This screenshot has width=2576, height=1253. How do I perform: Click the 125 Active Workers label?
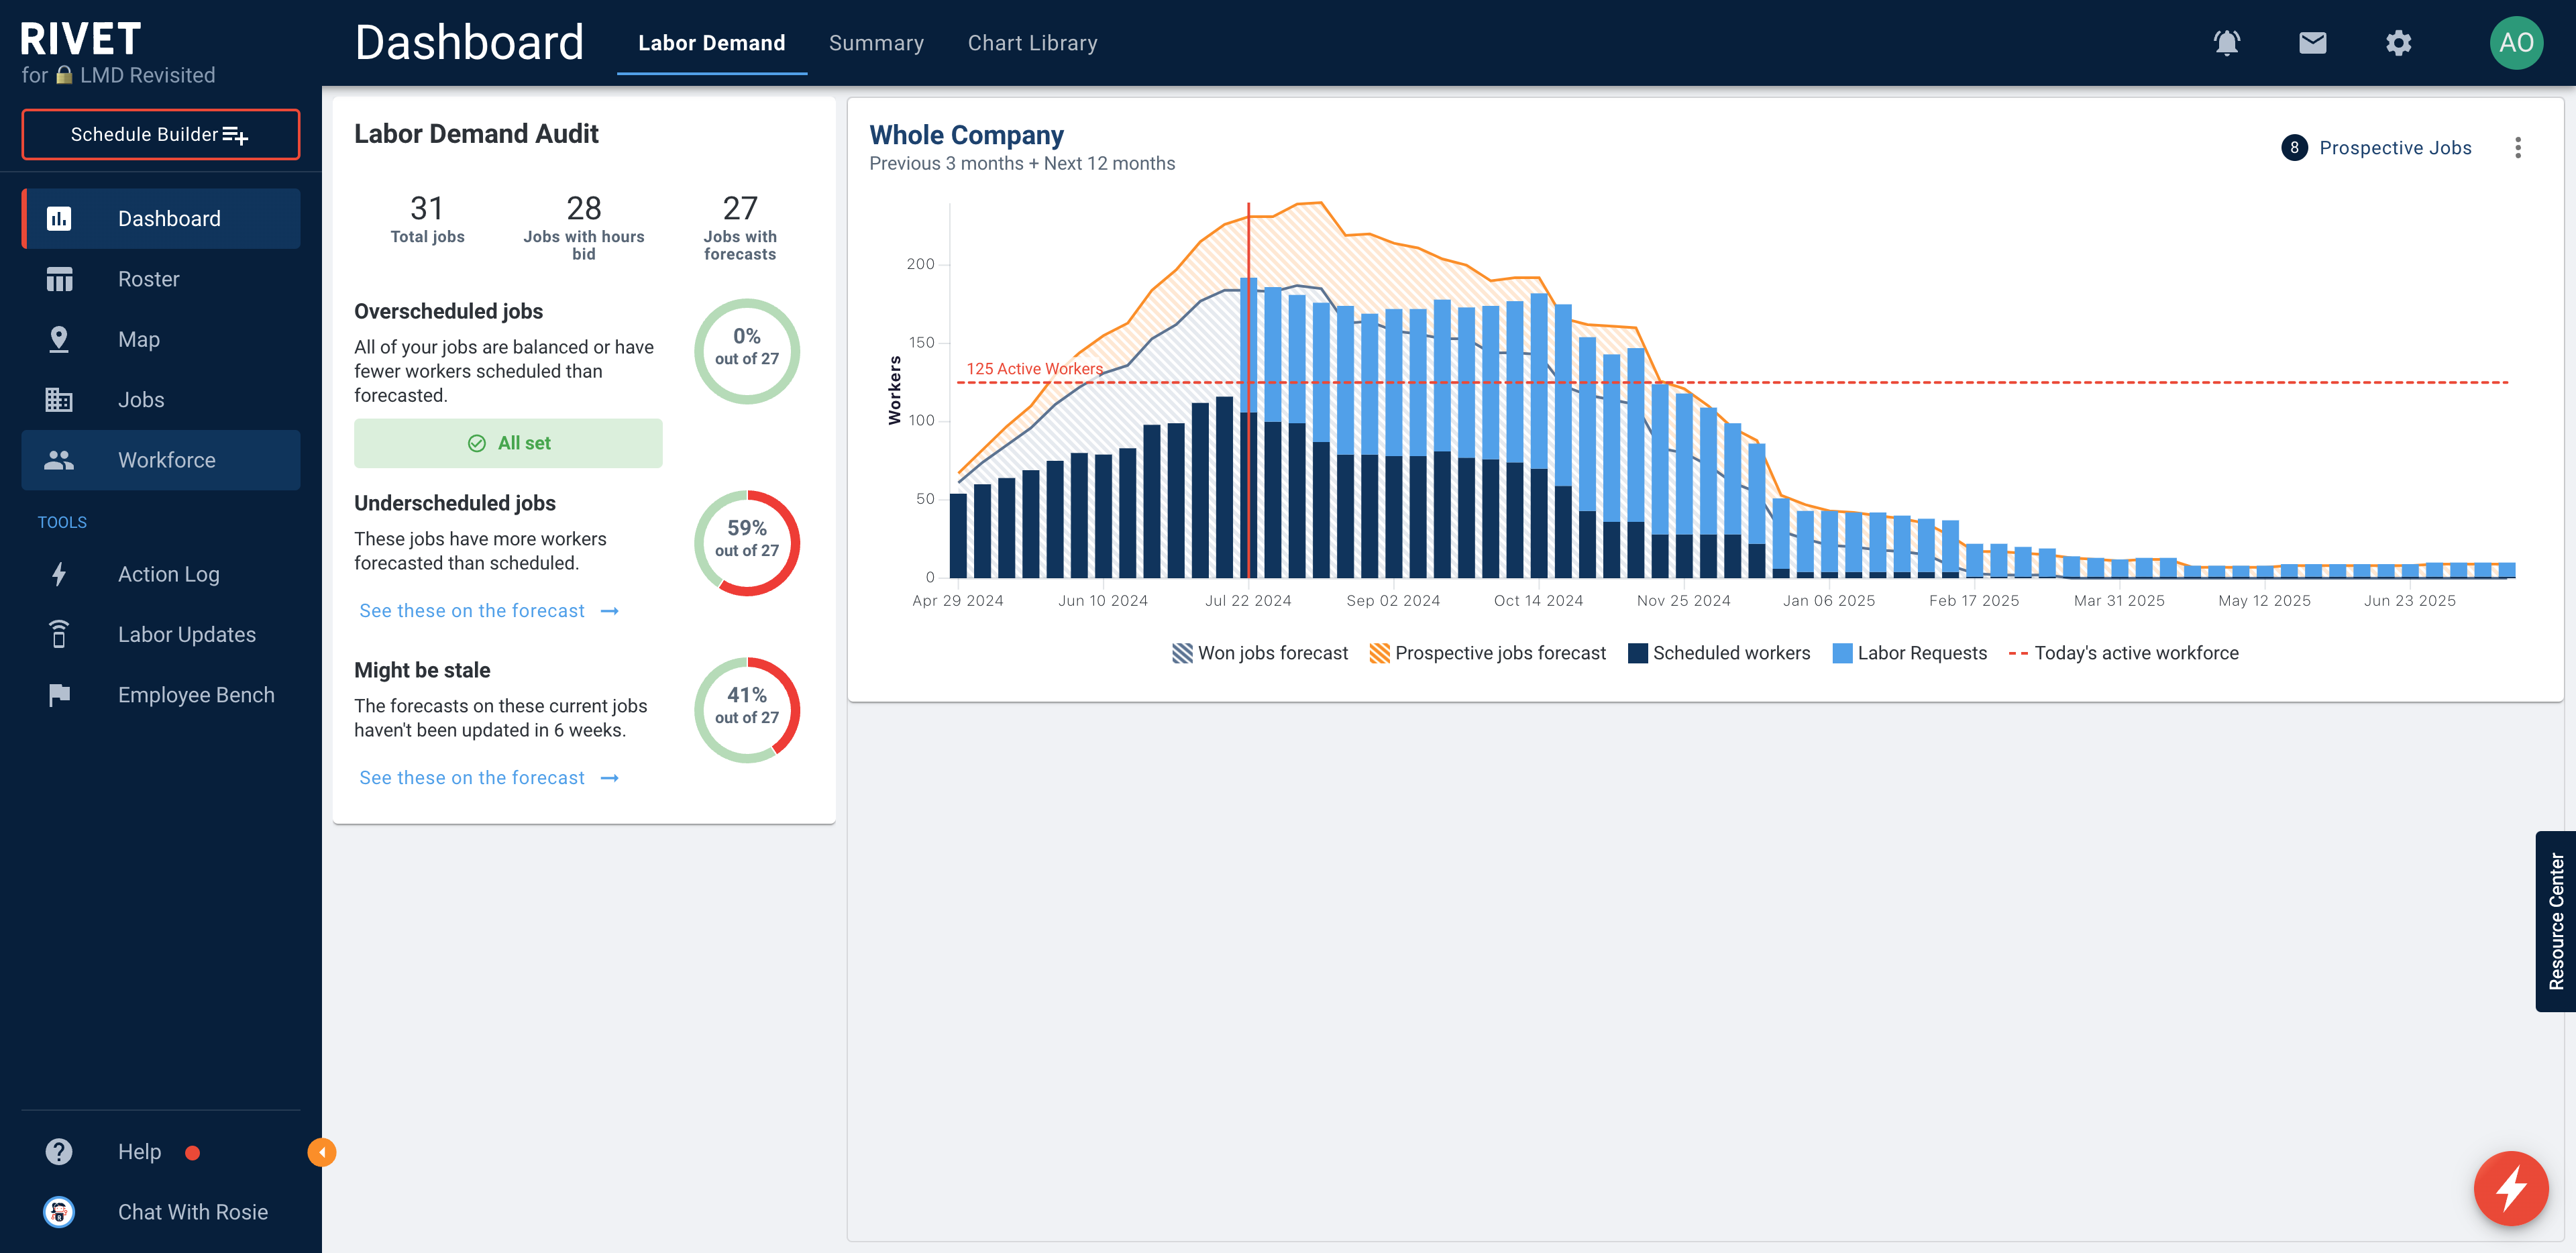click(x=1034, y=369)
